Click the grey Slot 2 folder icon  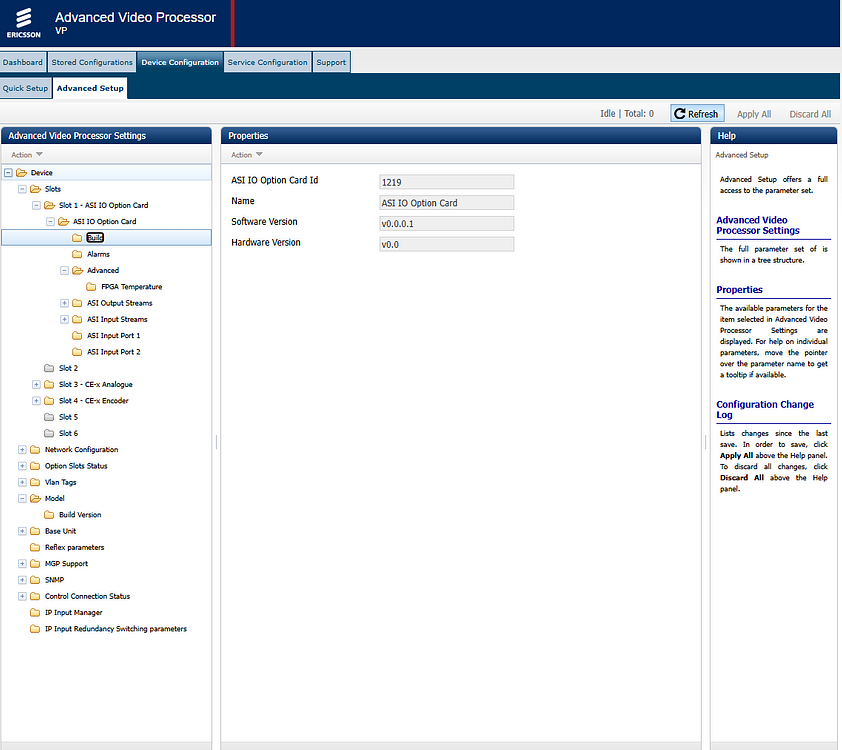coord(49,368)
